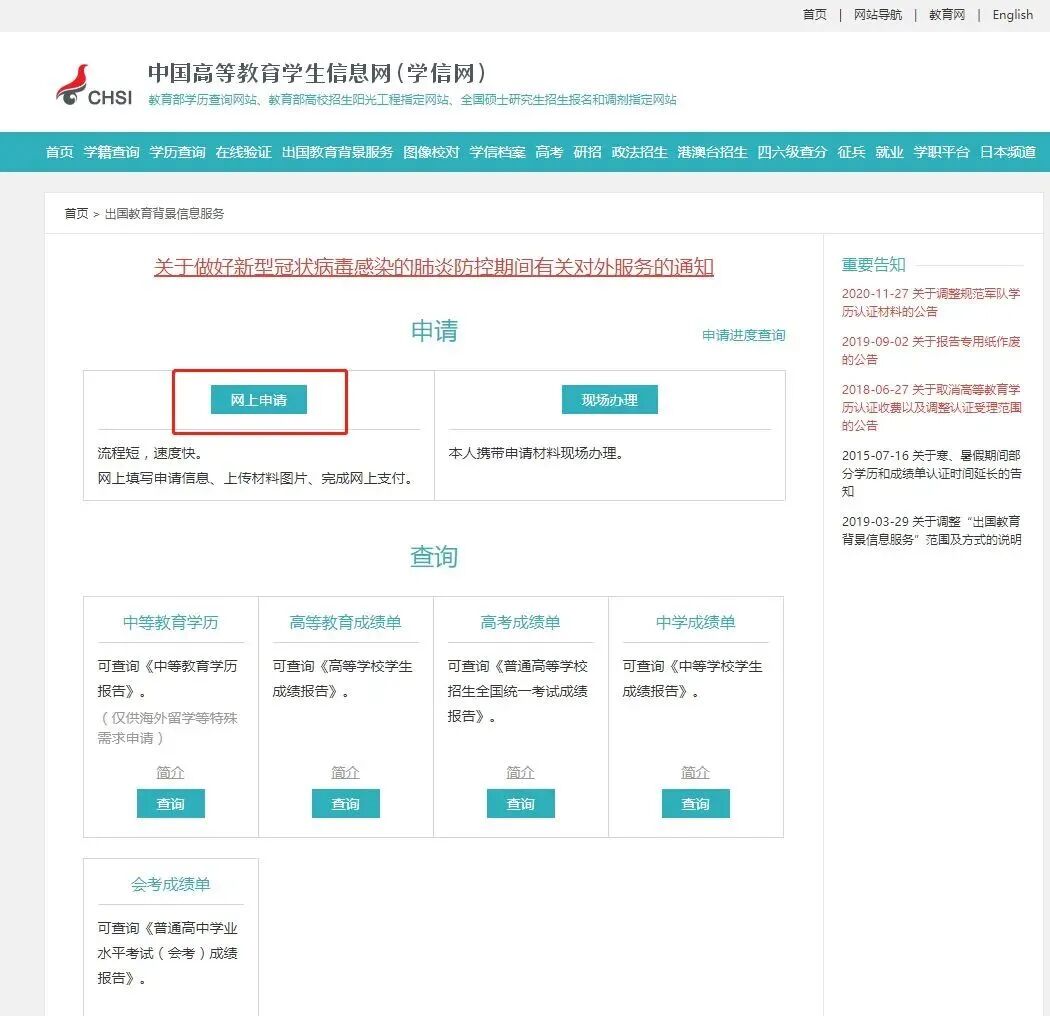Open 港澳台招生 menu item
Viewport: 1050px width, 1016px height.
pos(712,152)
